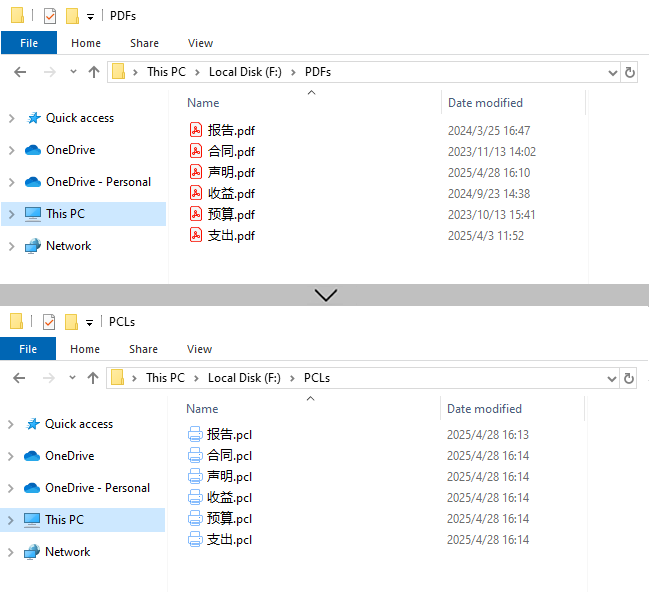Open address bar history dropdown in PCLs window
The height and width of the screenshot is (592, 649).
tap(612, 378)
